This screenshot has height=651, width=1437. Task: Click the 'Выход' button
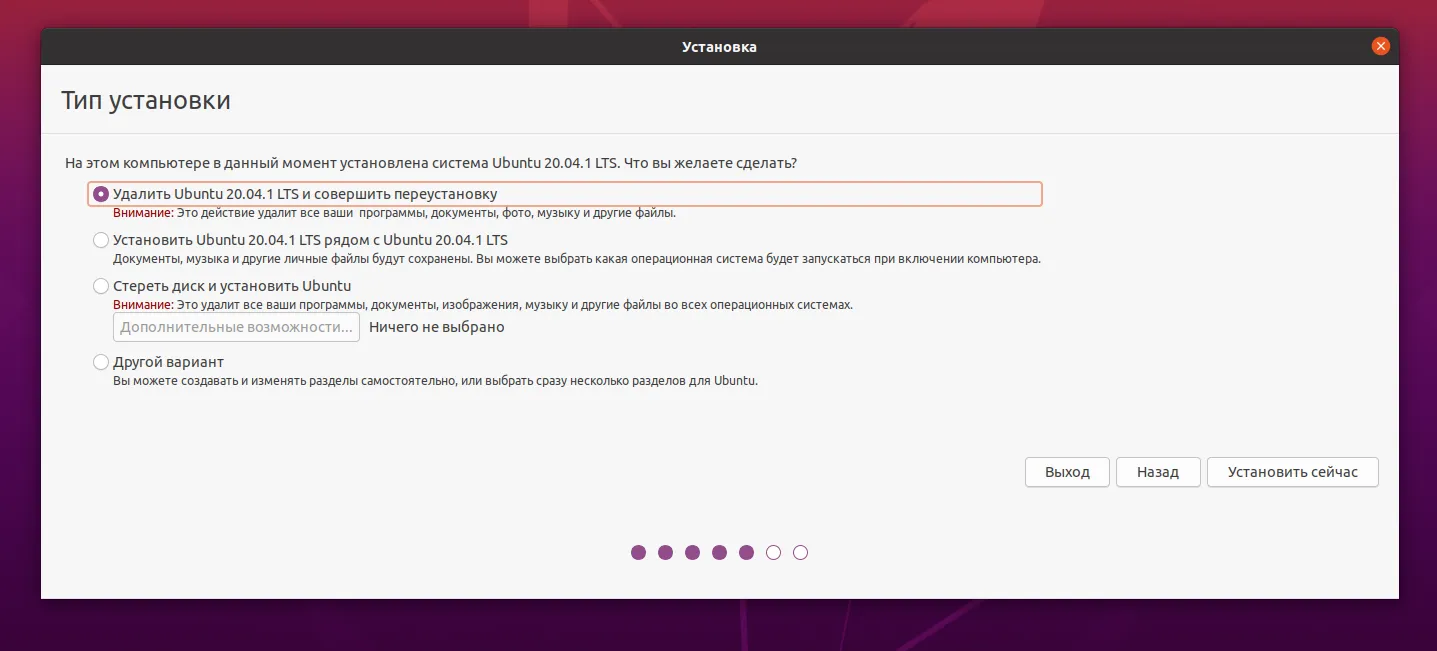[1067, 472]
